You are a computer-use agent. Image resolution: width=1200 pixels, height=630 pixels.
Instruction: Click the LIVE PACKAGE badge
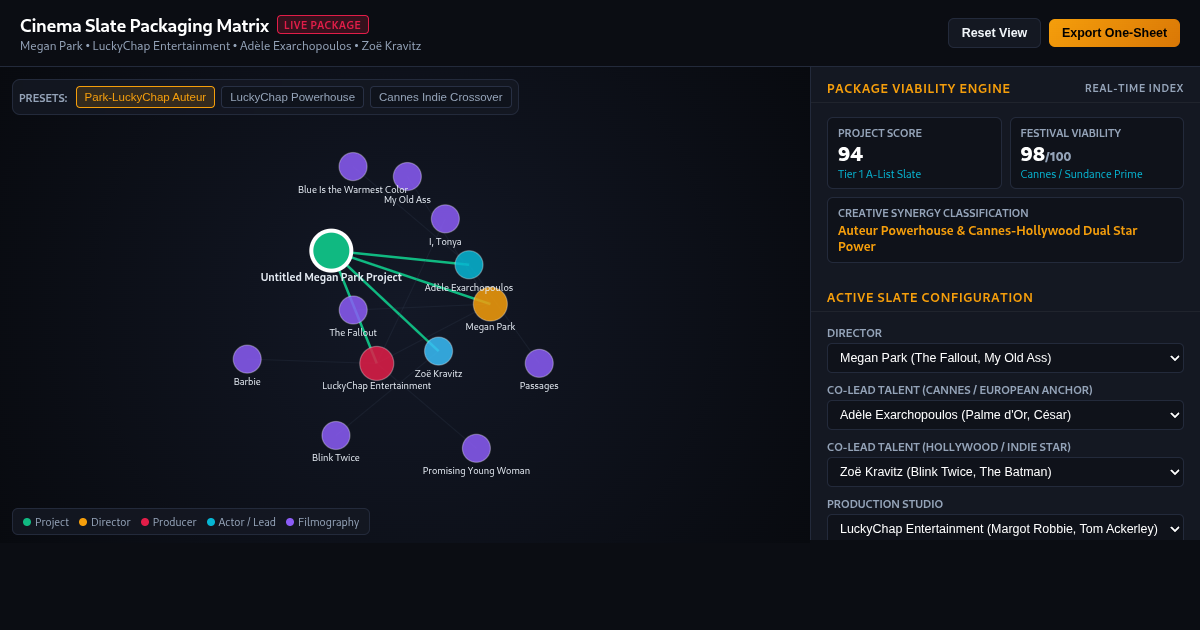click(x=323, y=25)
